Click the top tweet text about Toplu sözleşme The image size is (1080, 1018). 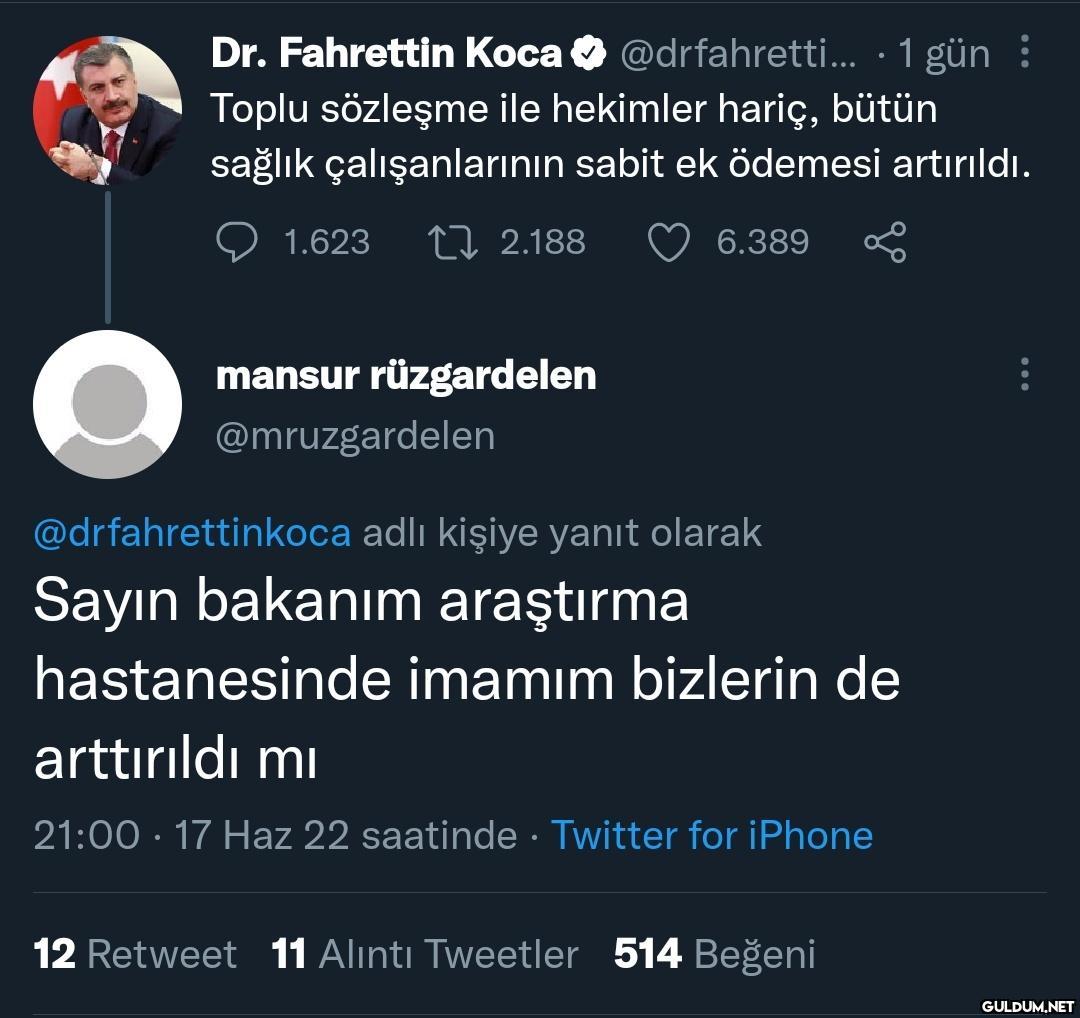click(620, 136)
